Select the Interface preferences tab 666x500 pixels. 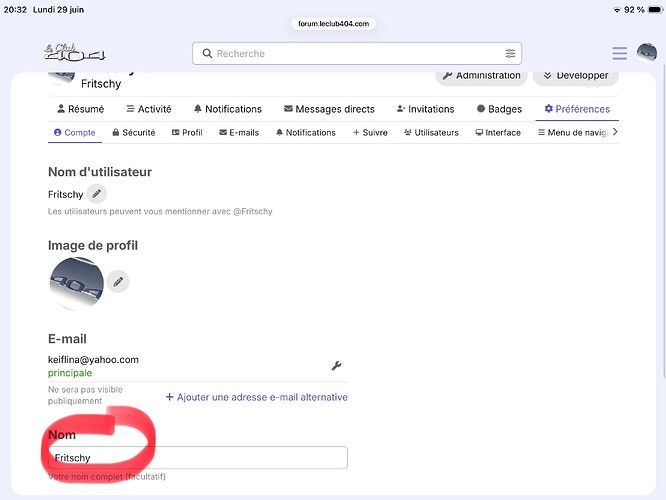coord(498,133)
